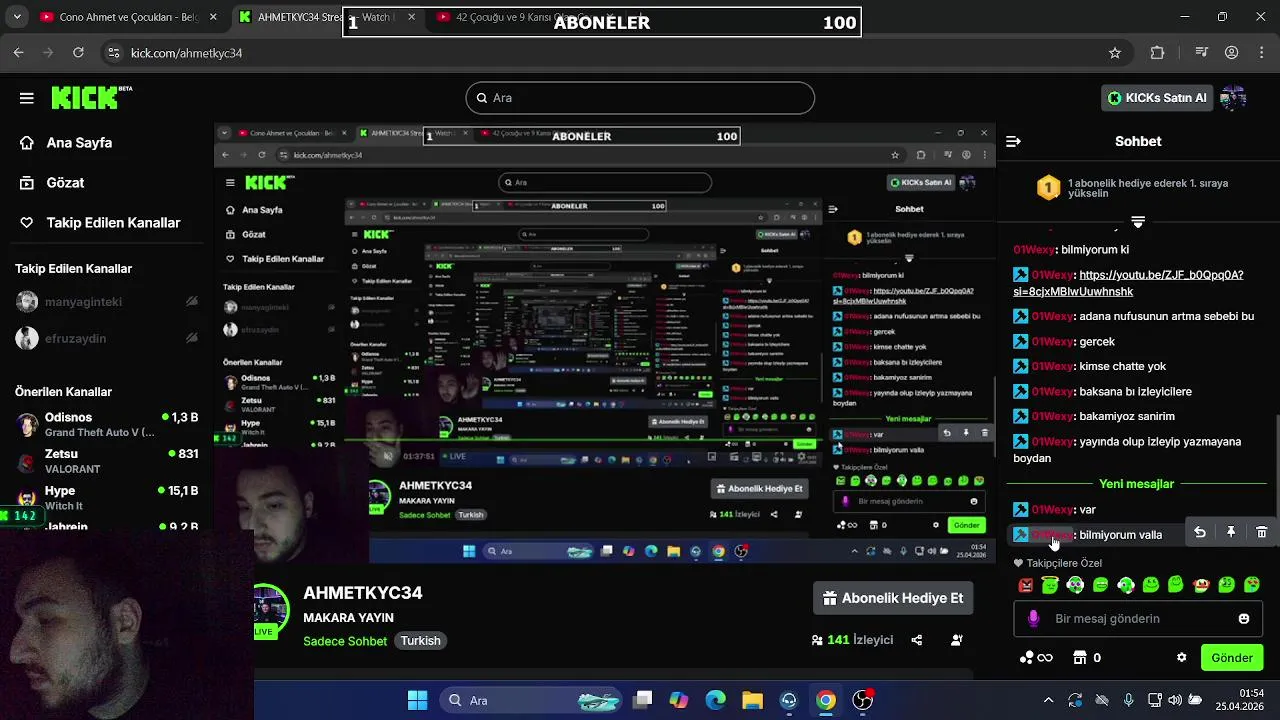
Task: Open the chat shop icon showing 0
Action: [1087, 658]
